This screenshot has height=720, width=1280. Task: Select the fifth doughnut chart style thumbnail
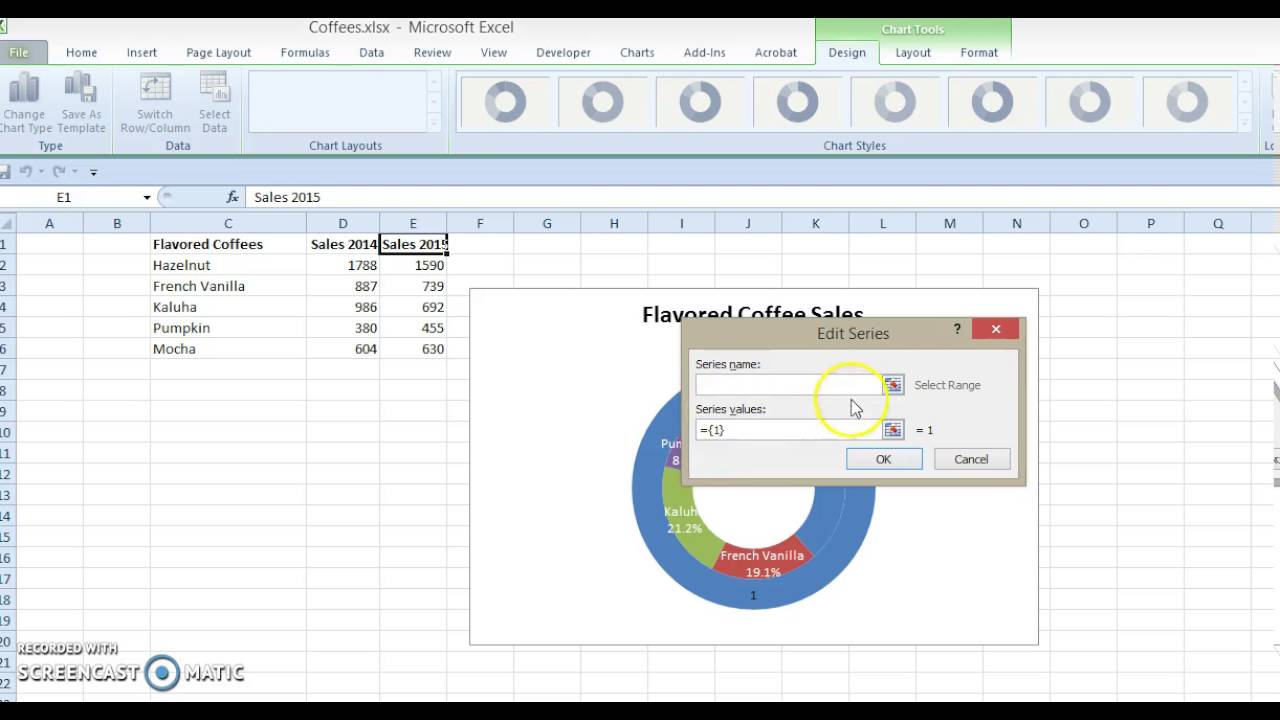tap(895, 102)
